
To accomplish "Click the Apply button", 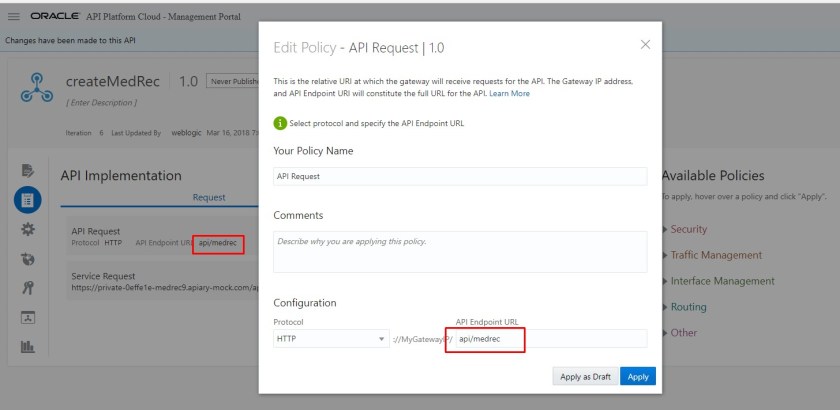I will pyautogui.click(x=638, y=377).
